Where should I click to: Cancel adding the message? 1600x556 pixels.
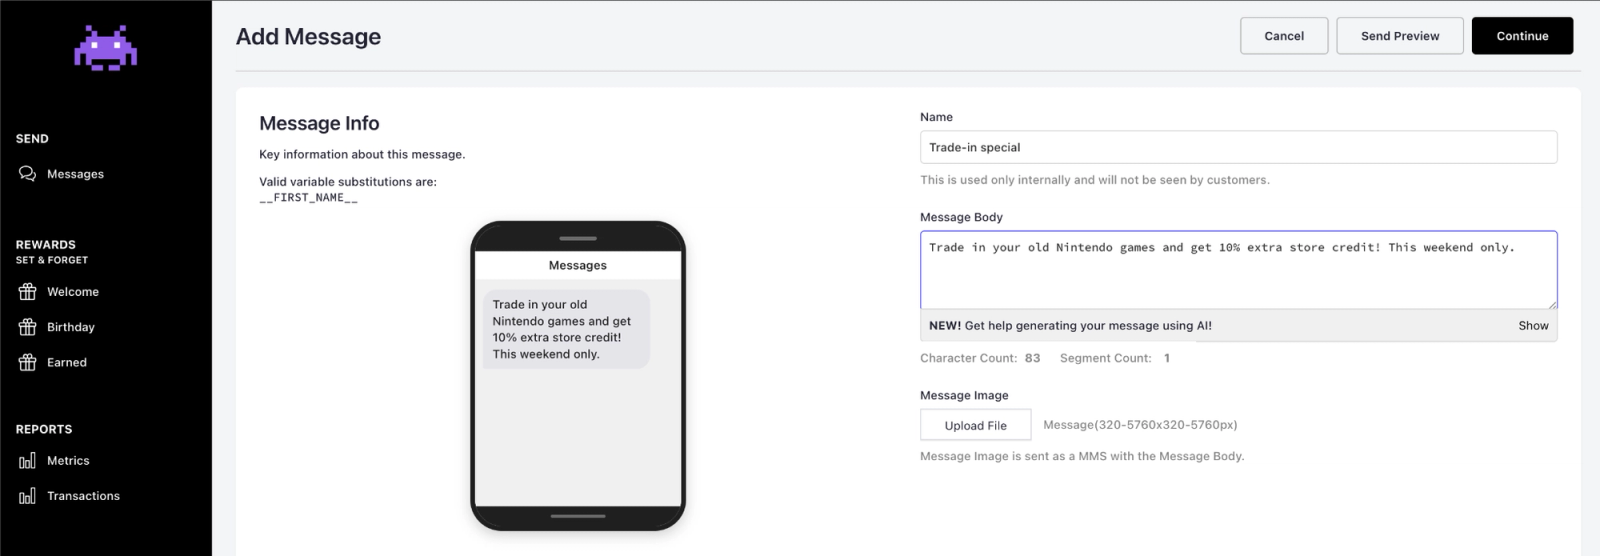(1284, 36)
